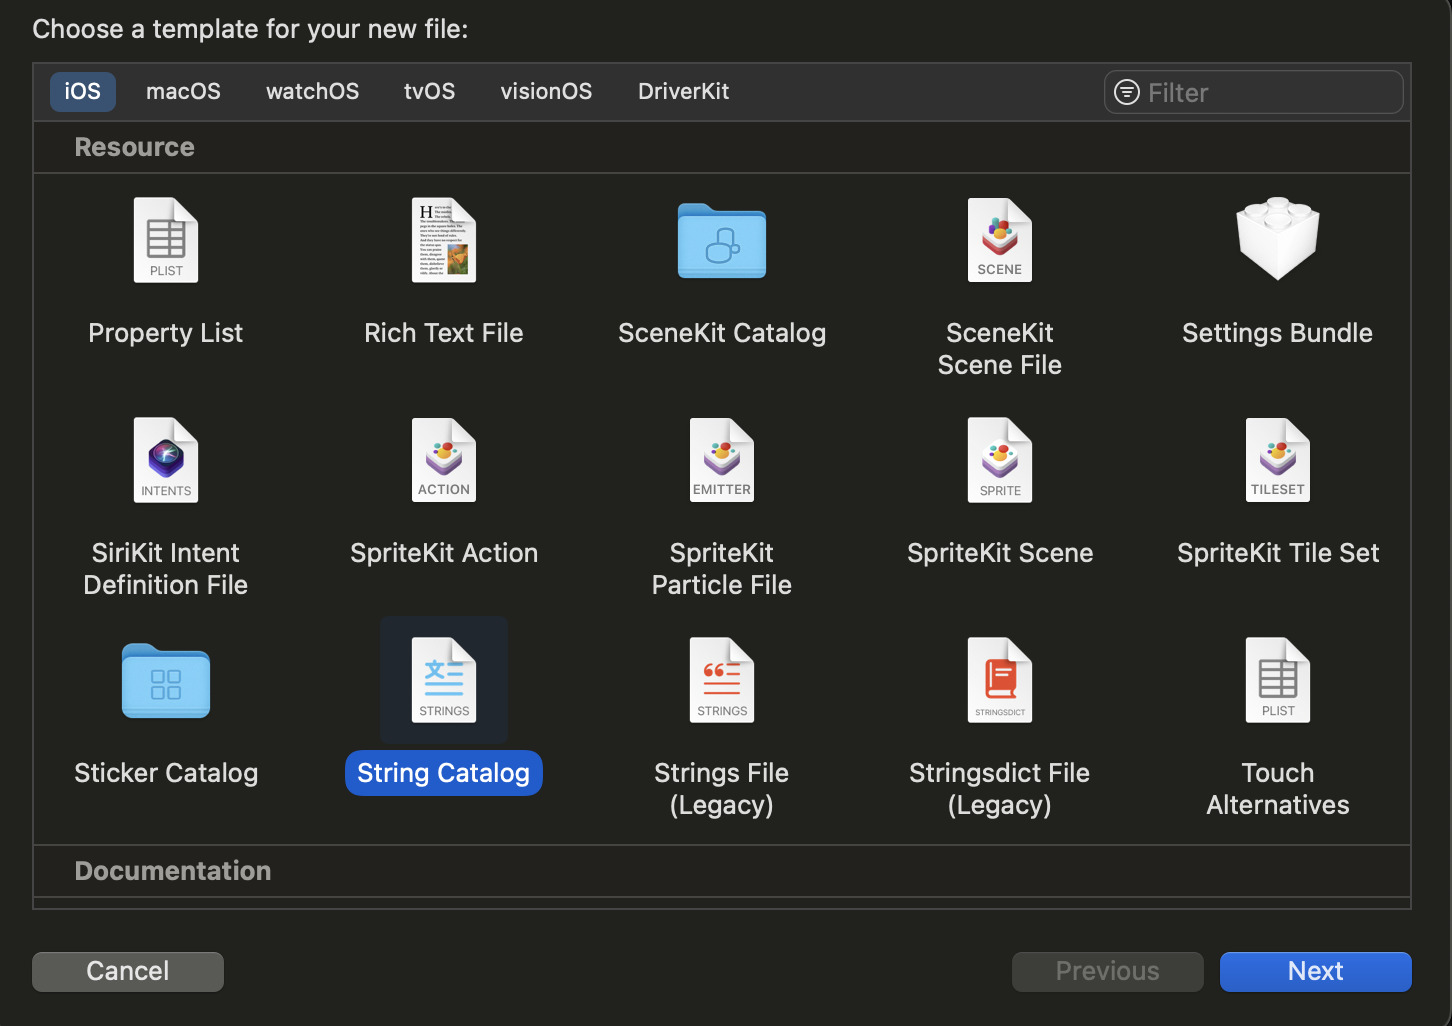Click the "Stringsdict File (Legacy)" label
The height and width of the screenshot is (1026, 1452).
pos(1000,789)
